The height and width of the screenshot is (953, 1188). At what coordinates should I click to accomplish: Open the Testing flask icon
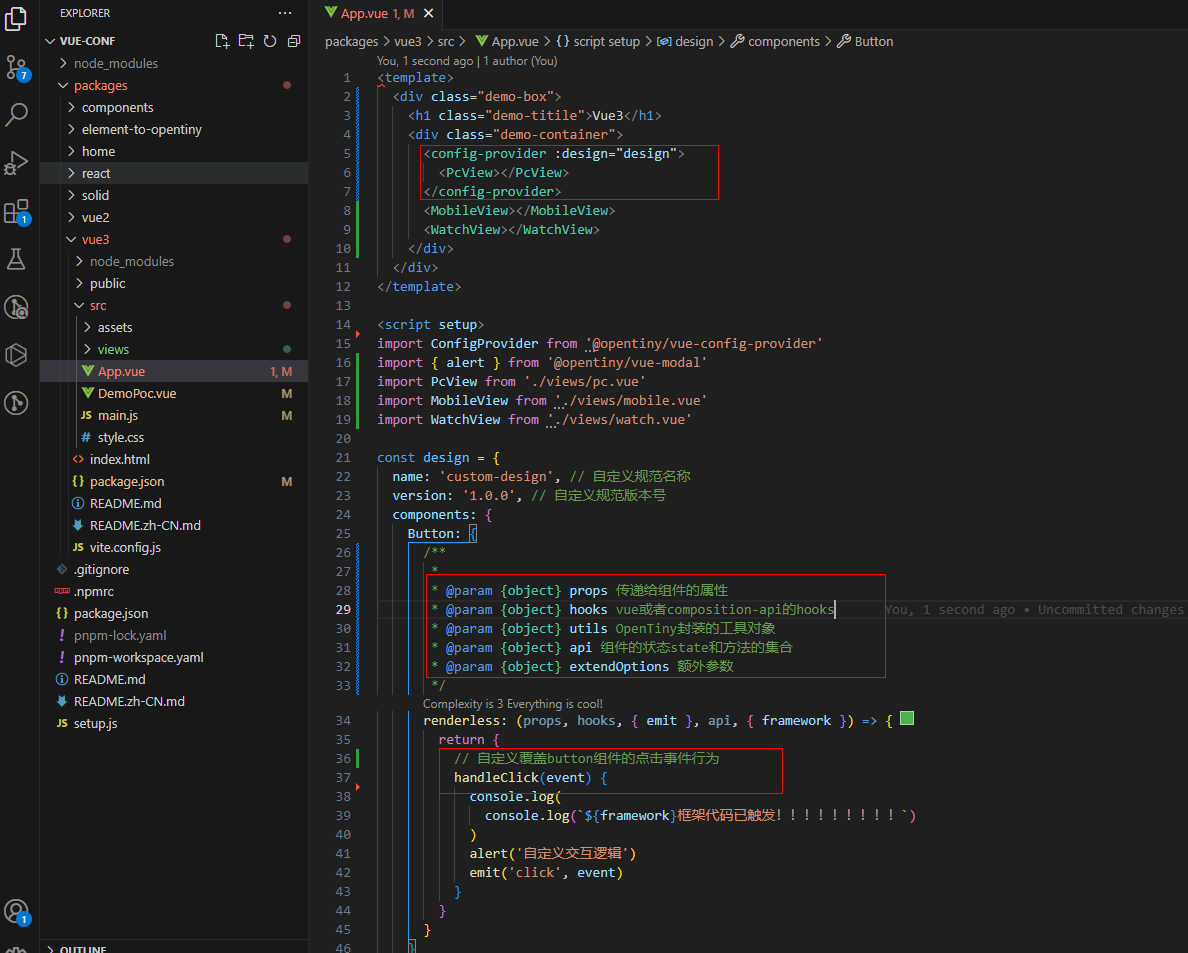(16, 259)
